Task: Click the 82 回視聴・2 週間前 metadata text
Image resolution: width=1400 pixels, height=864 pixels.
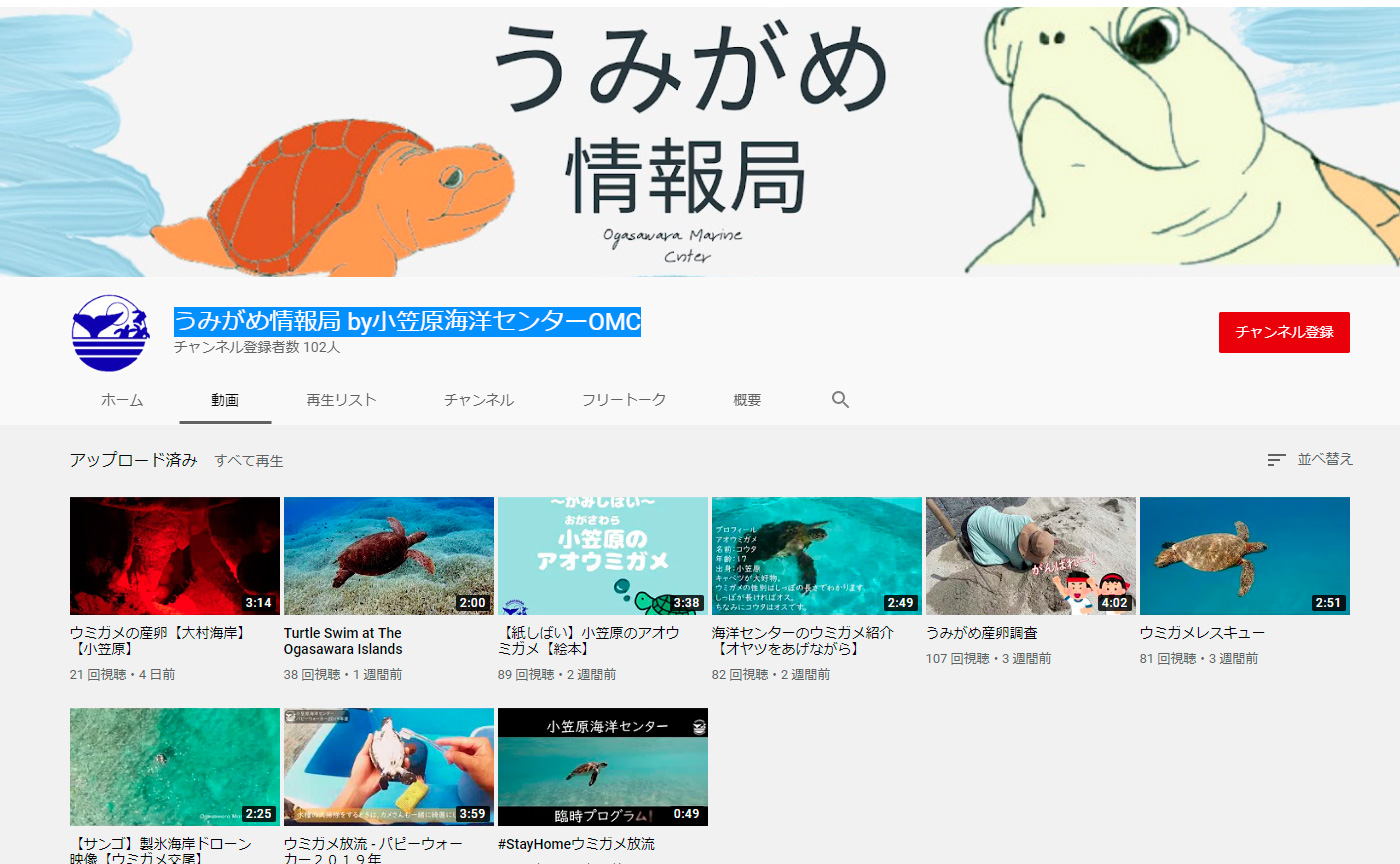Action: 771,675
